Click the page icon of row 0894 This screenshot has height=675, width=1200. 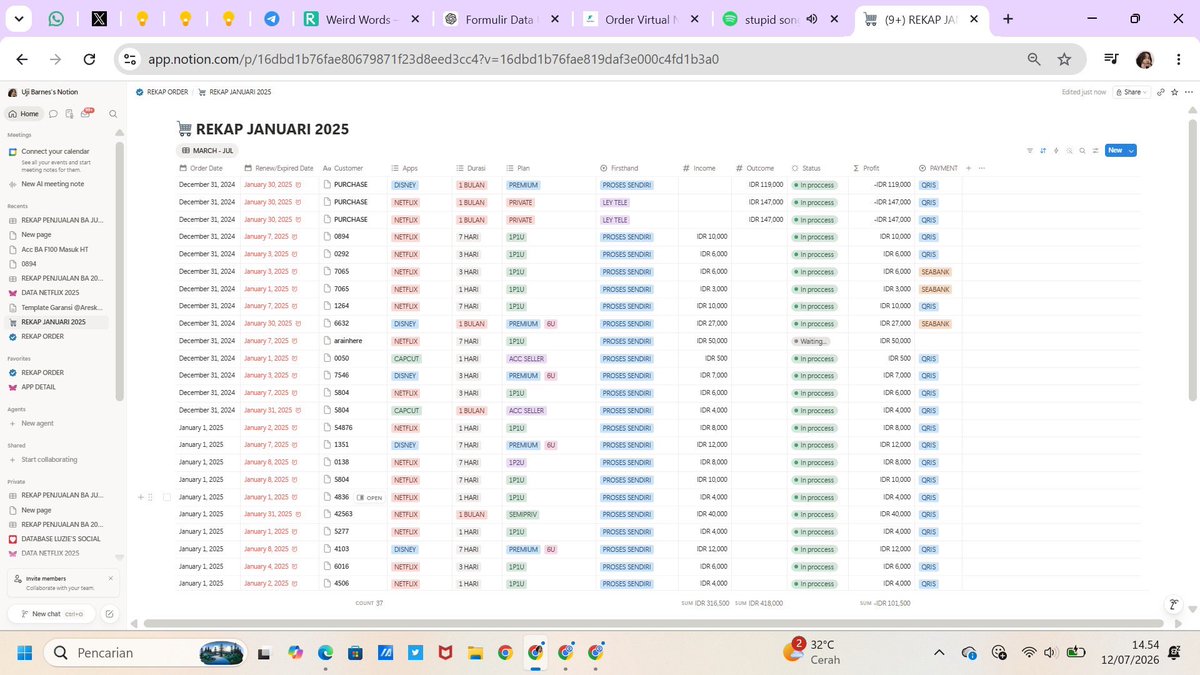point(327,237)
